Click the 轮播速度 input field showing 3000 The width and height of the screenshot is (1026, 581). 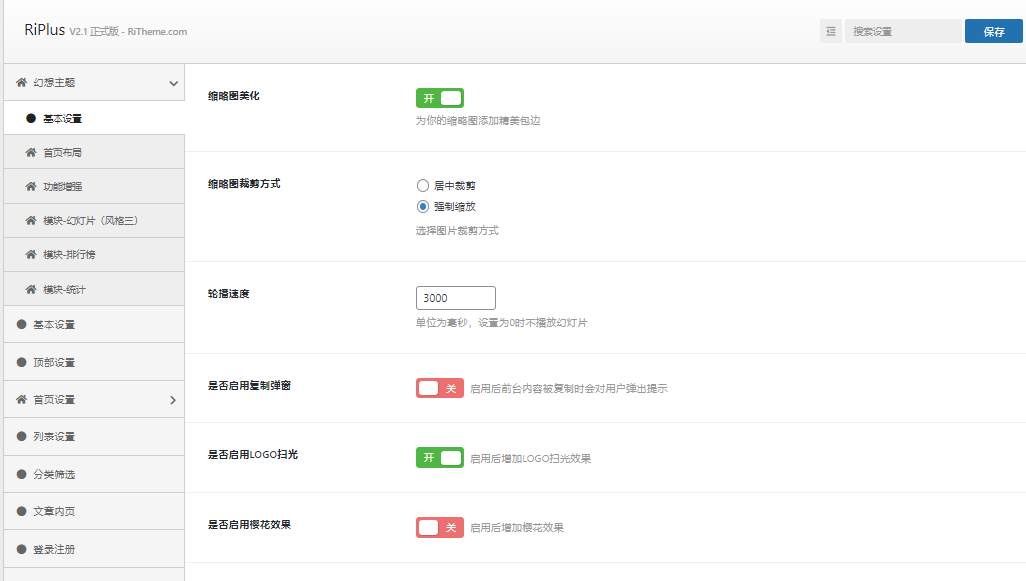coord(455,298)
